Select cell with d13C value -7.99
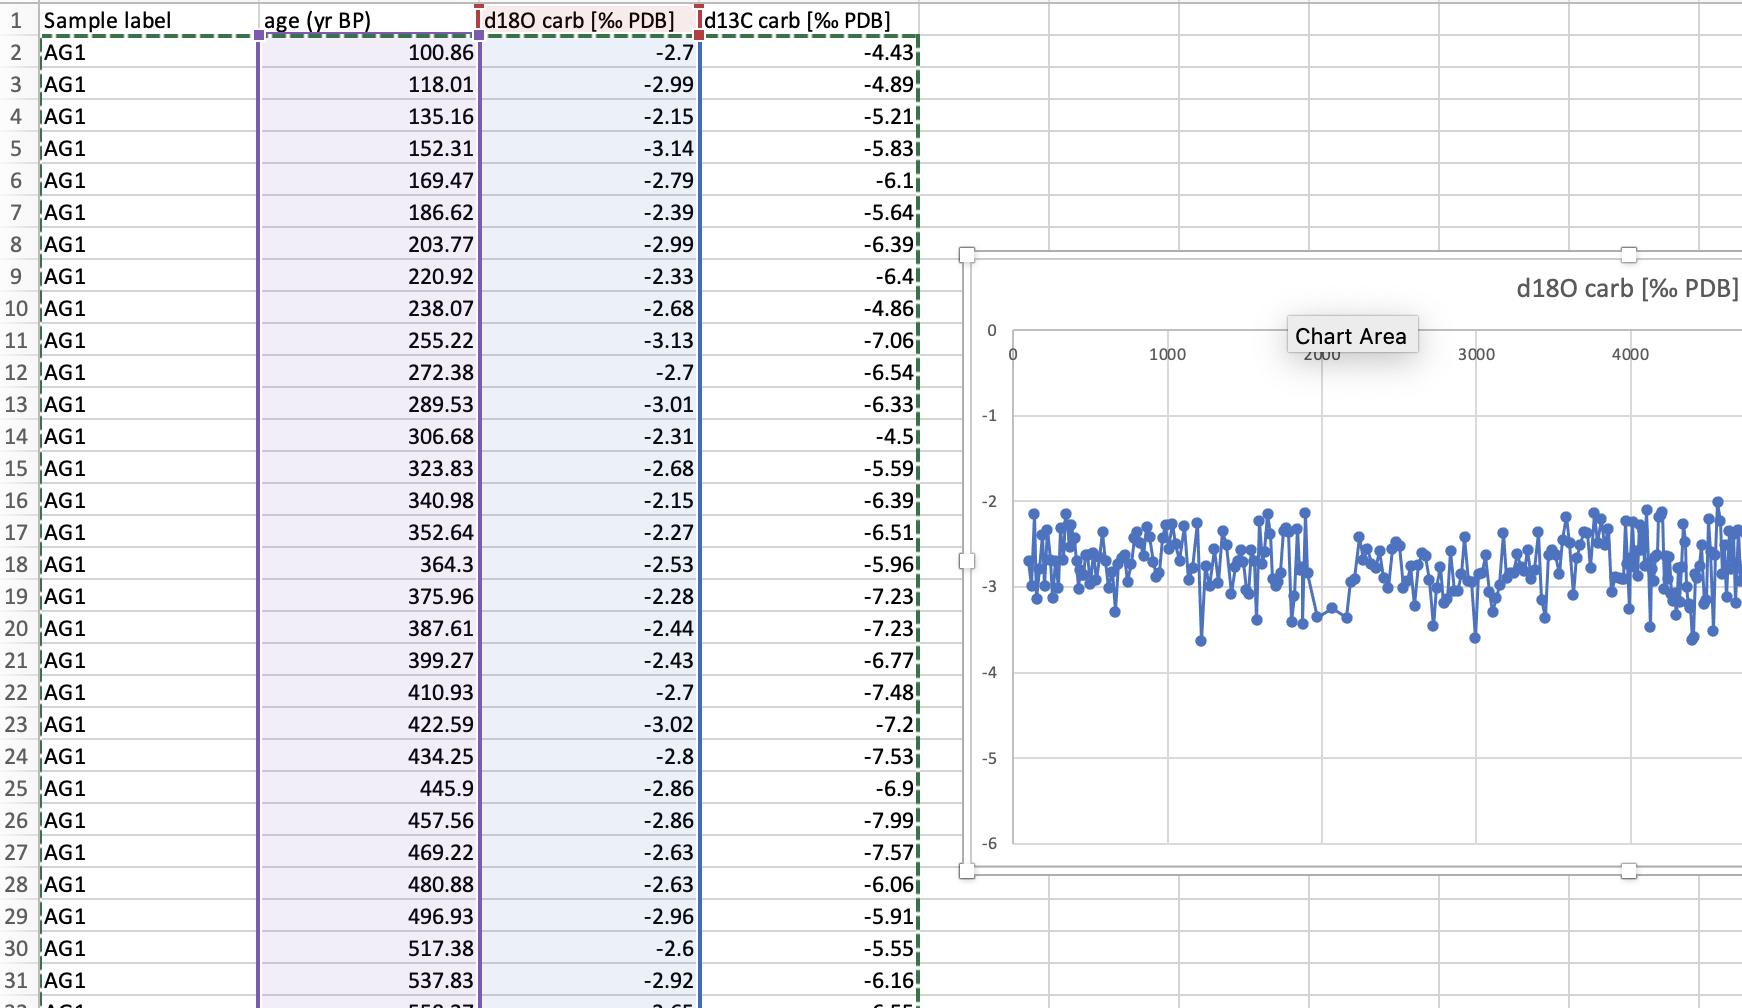Image resolution: width=1742 pixels, height=1008 pixels. pyautogui.click(x=808, y=820)
